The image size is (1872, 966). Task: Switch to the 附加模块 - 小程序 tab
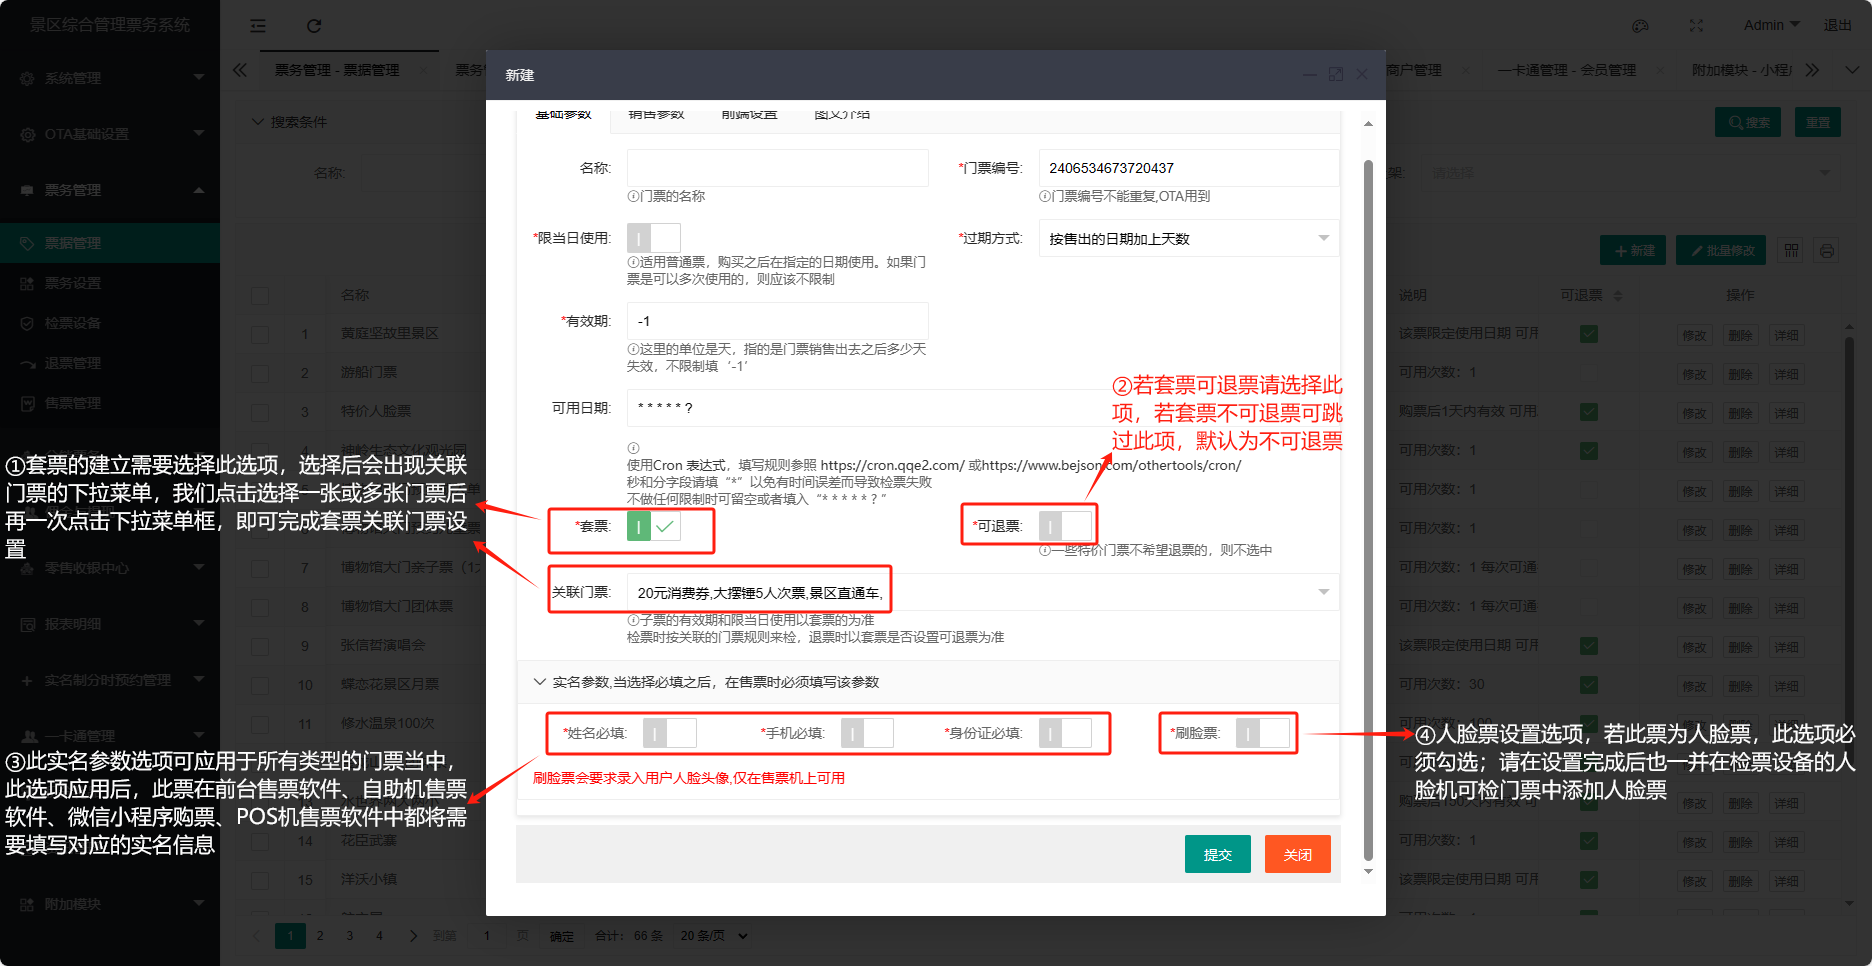(1742, 70)
